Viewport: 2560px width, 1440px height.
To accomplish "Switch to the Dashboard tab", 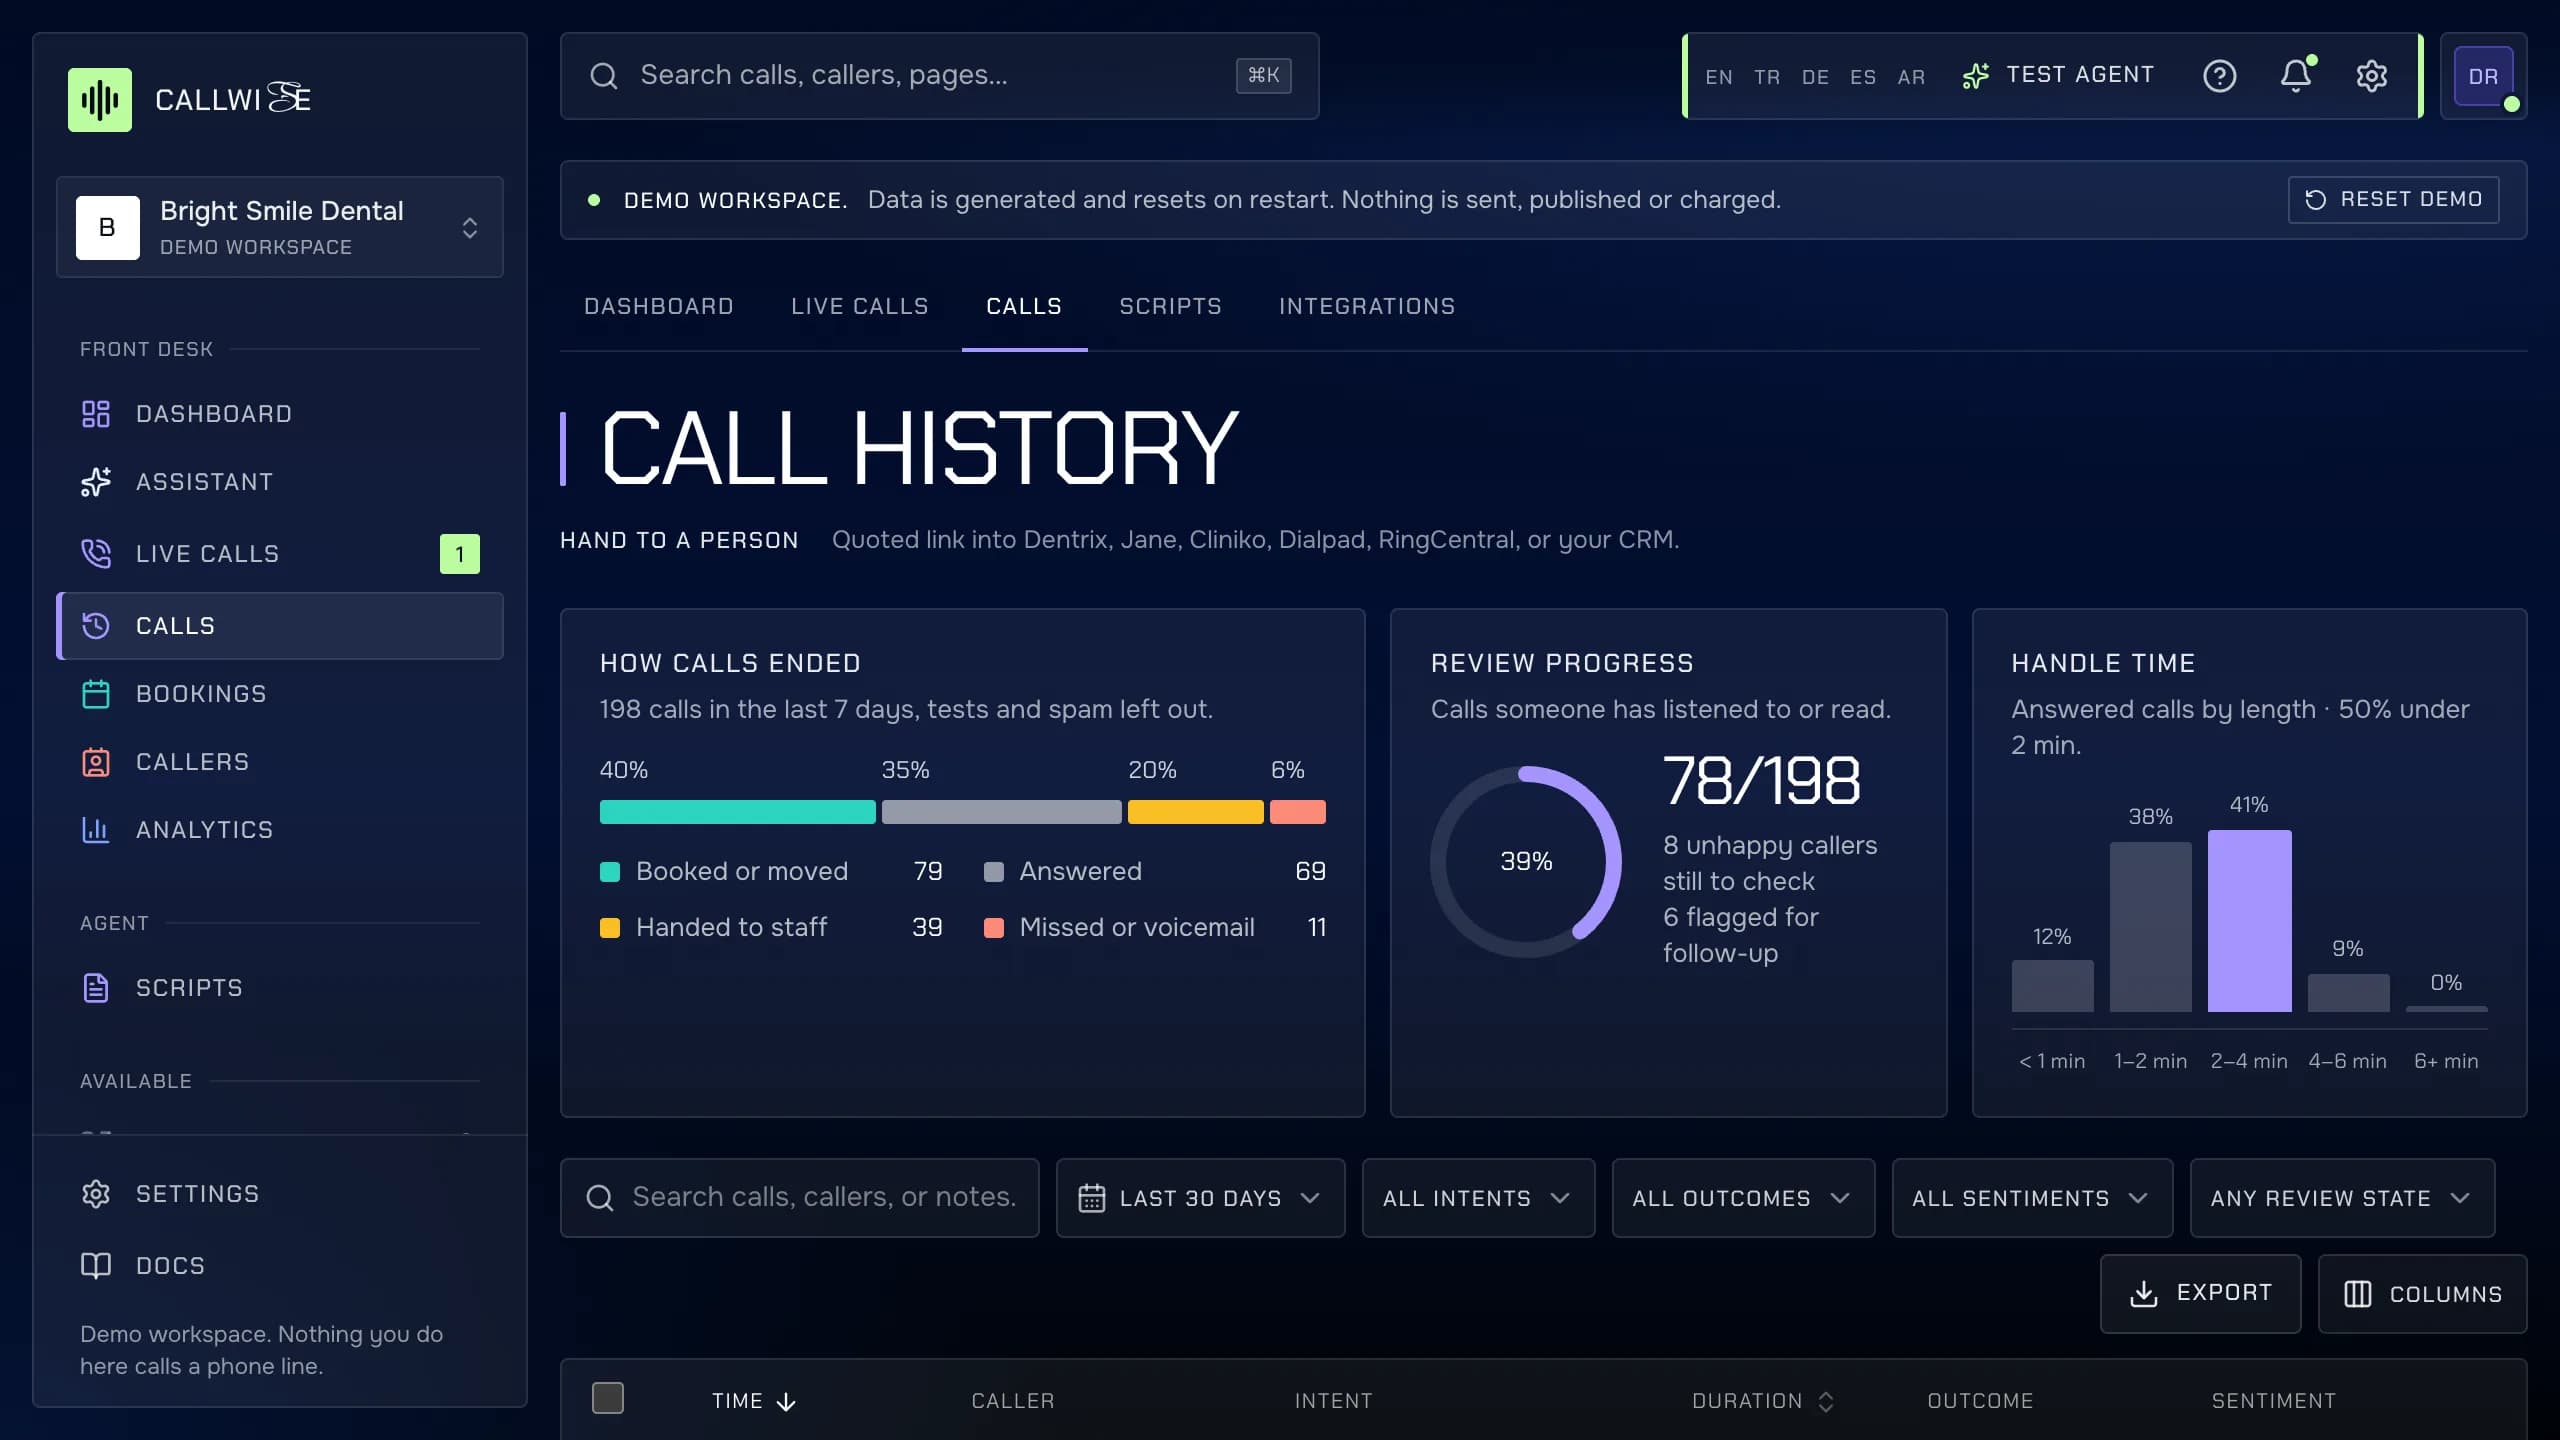I will pos(659,306).
